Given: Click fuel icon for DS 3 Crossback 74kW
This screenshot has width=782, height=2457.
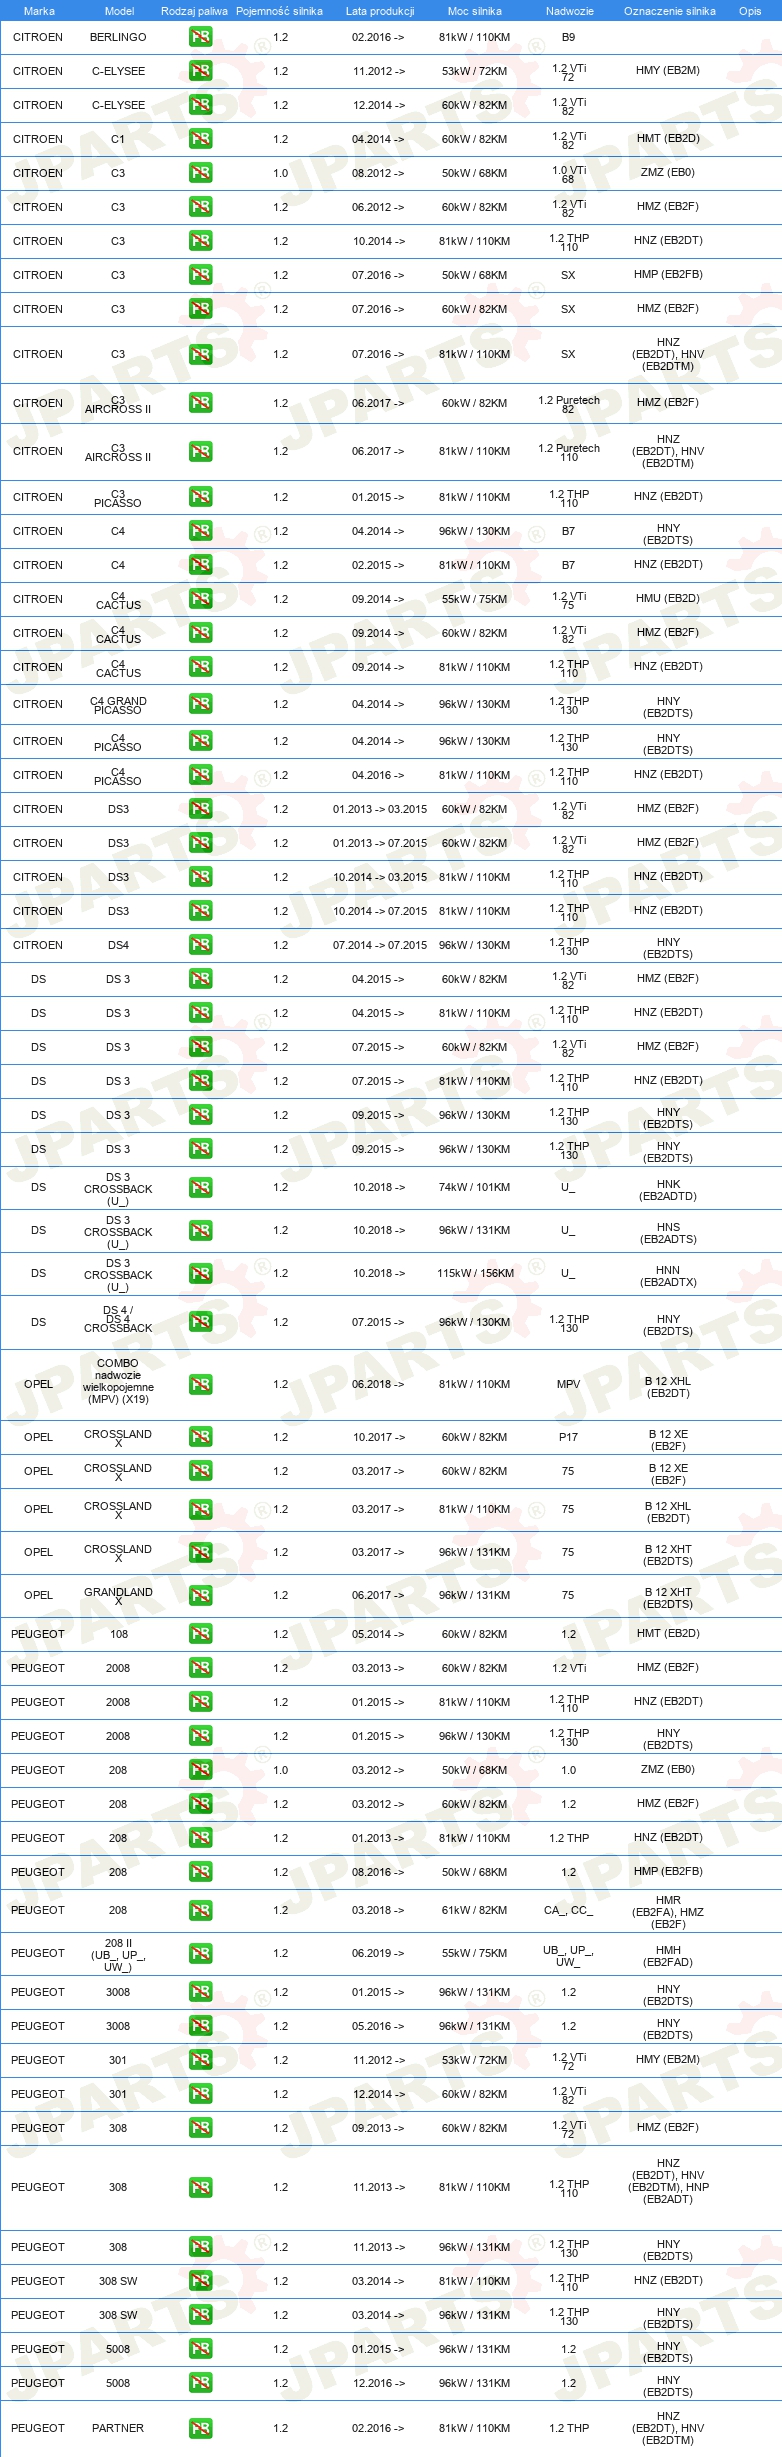Looking at the screenshot, I should coord(200,1188).
